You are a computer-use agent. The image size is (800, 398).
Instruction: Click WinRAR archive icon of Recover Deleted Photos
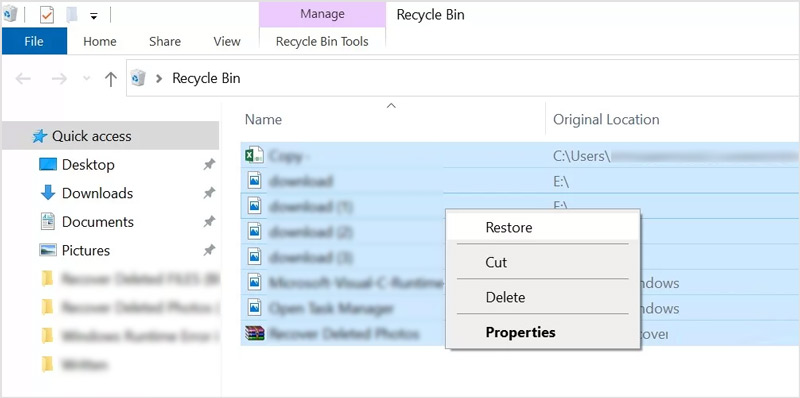pos(255,333)
